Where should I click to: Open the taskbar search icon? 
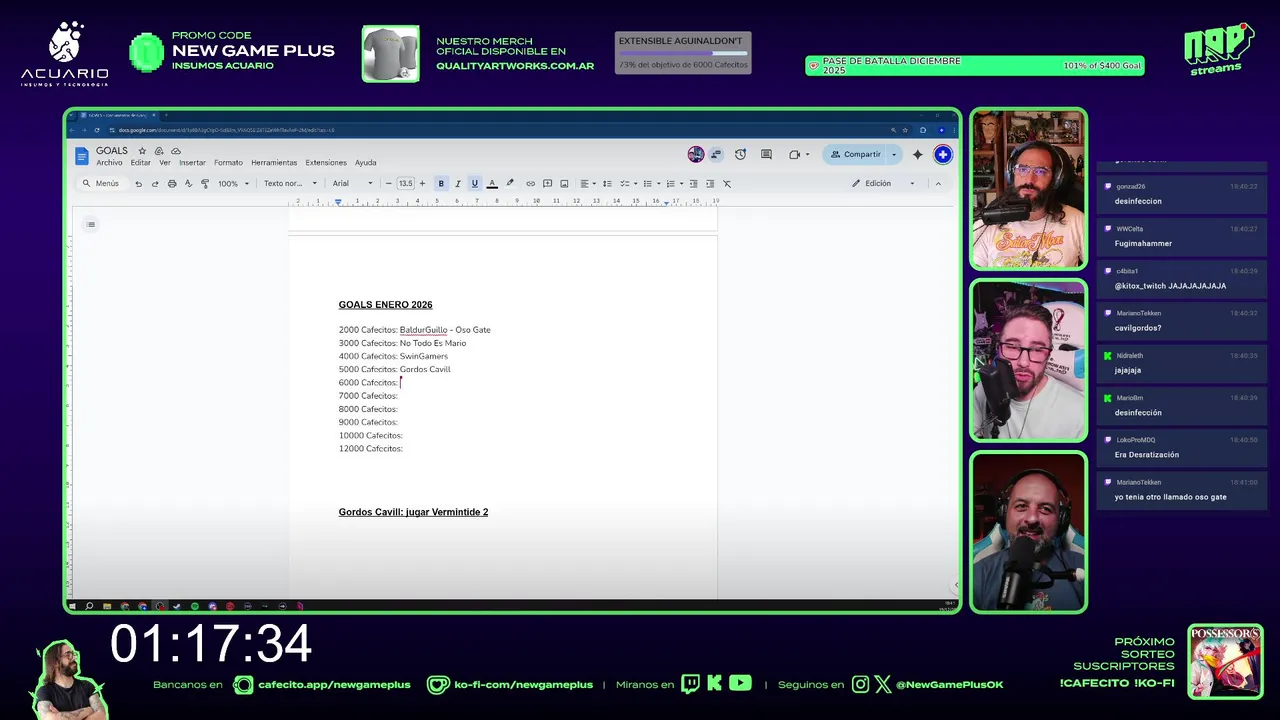pos(89,606)
